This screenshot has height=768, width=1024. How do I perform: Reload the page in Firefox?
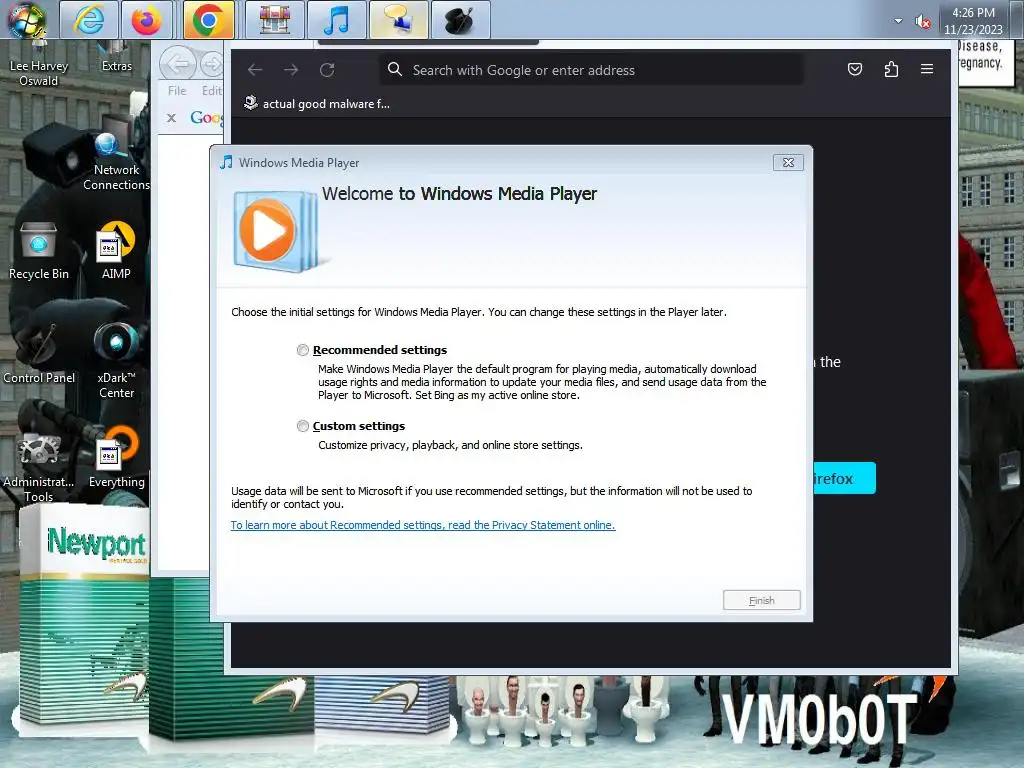[x=327, y=69]
